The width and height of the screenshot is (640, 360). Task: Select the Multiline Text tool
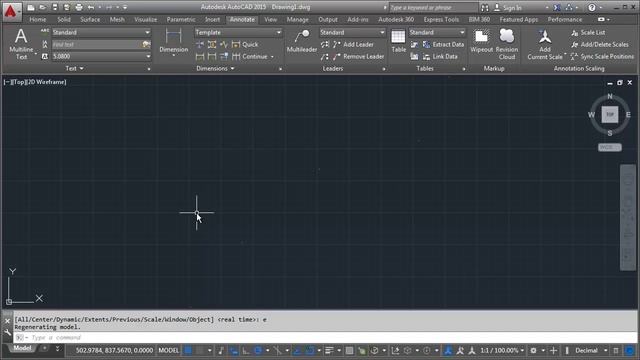(21, 44)
